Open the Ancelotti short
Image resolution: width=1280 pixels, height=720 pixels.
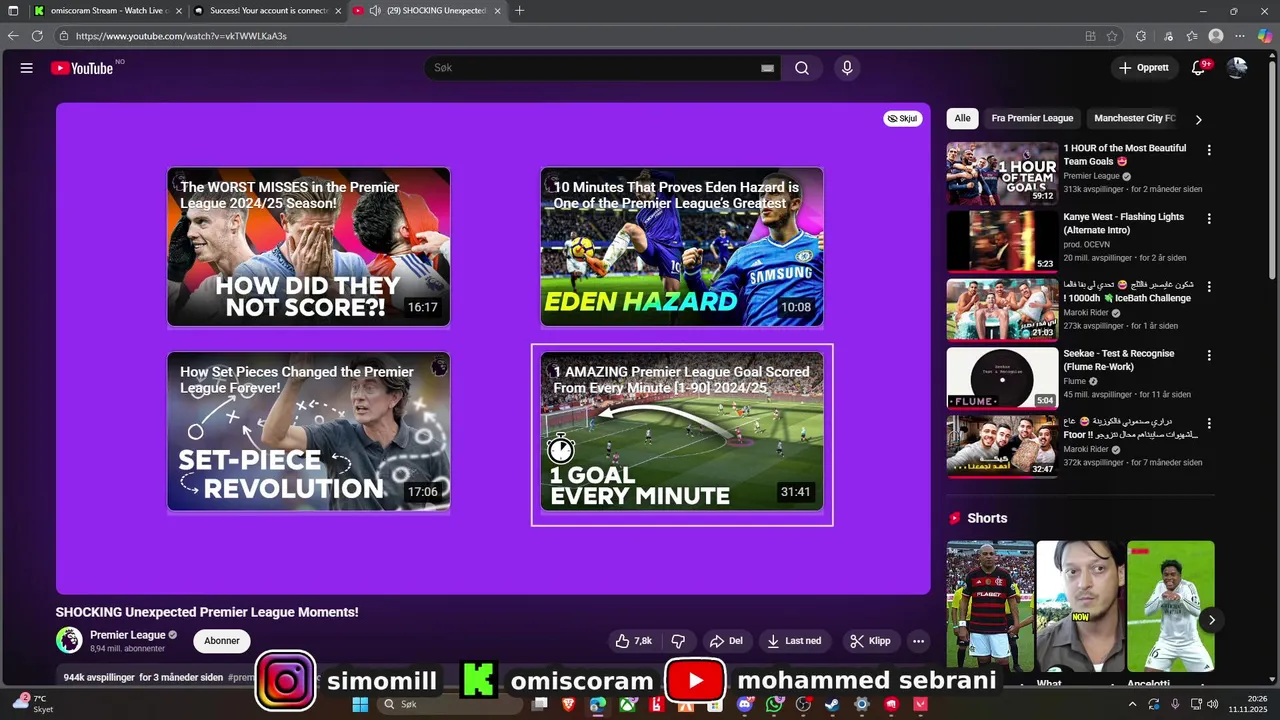pos(1171,606)
